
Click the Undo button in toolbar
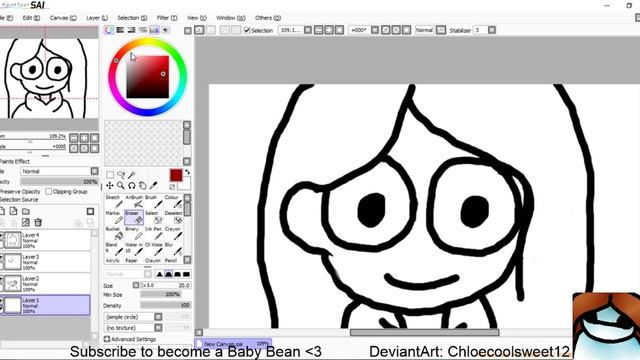199,30
